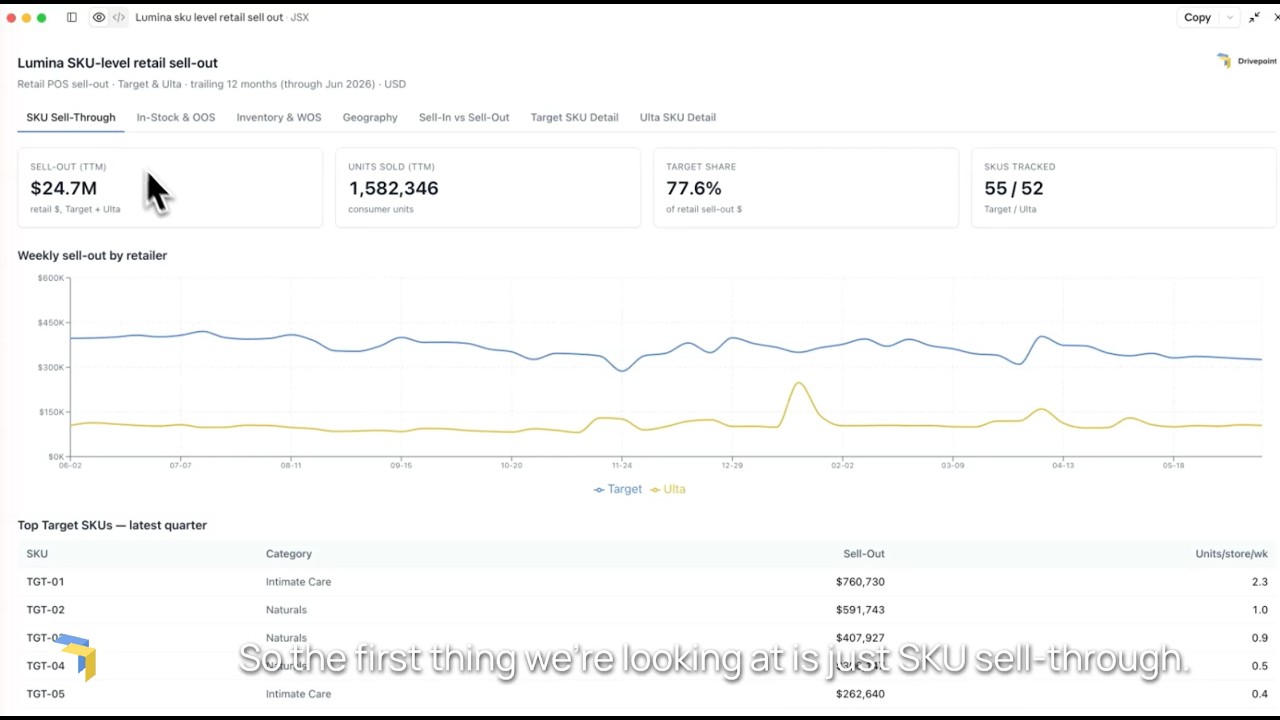Click the Sell-Out (TTM) $24.7M card
This screenshot has width=1280, height=720.
click(170, 188)
